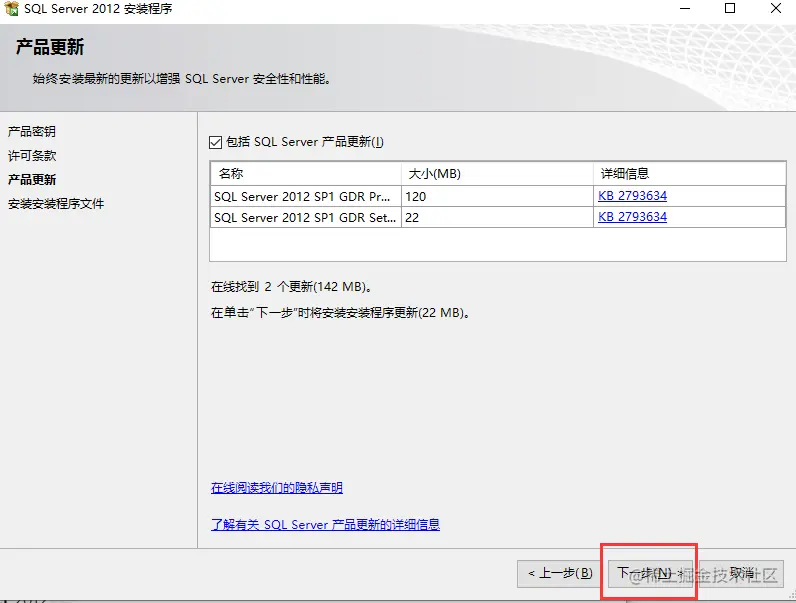
Task: Click the 下一步(N) next button
Action: click(x=650, y=574)
